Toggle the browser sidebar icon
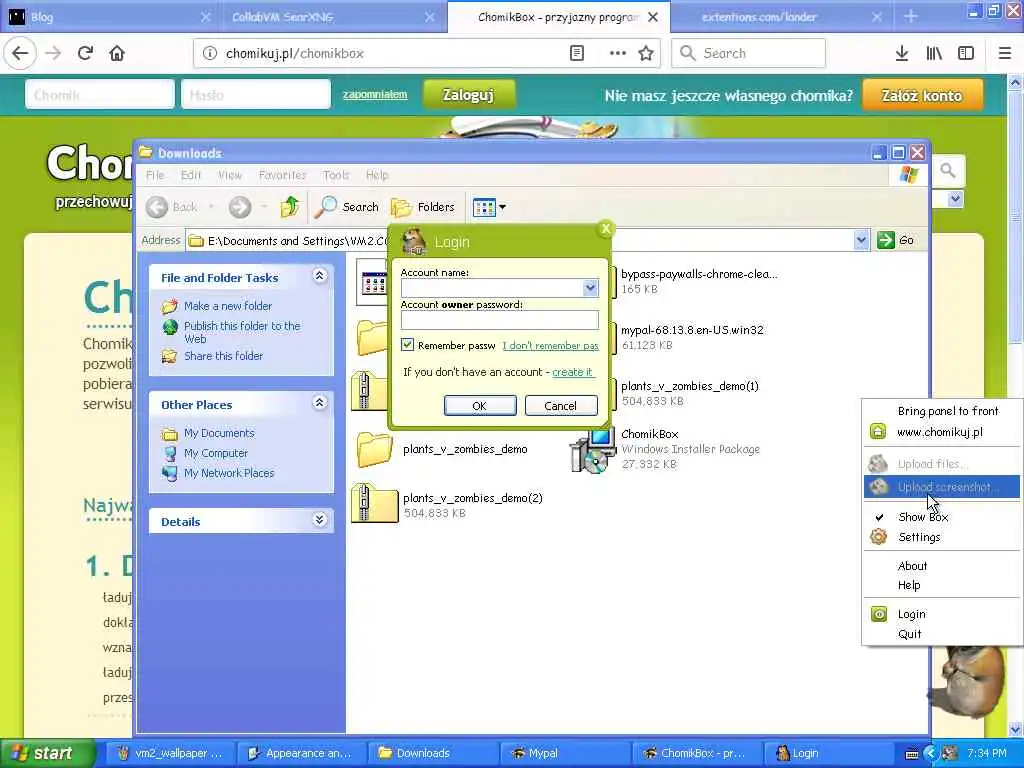1024x768 pixels. [x=966, y=53]
